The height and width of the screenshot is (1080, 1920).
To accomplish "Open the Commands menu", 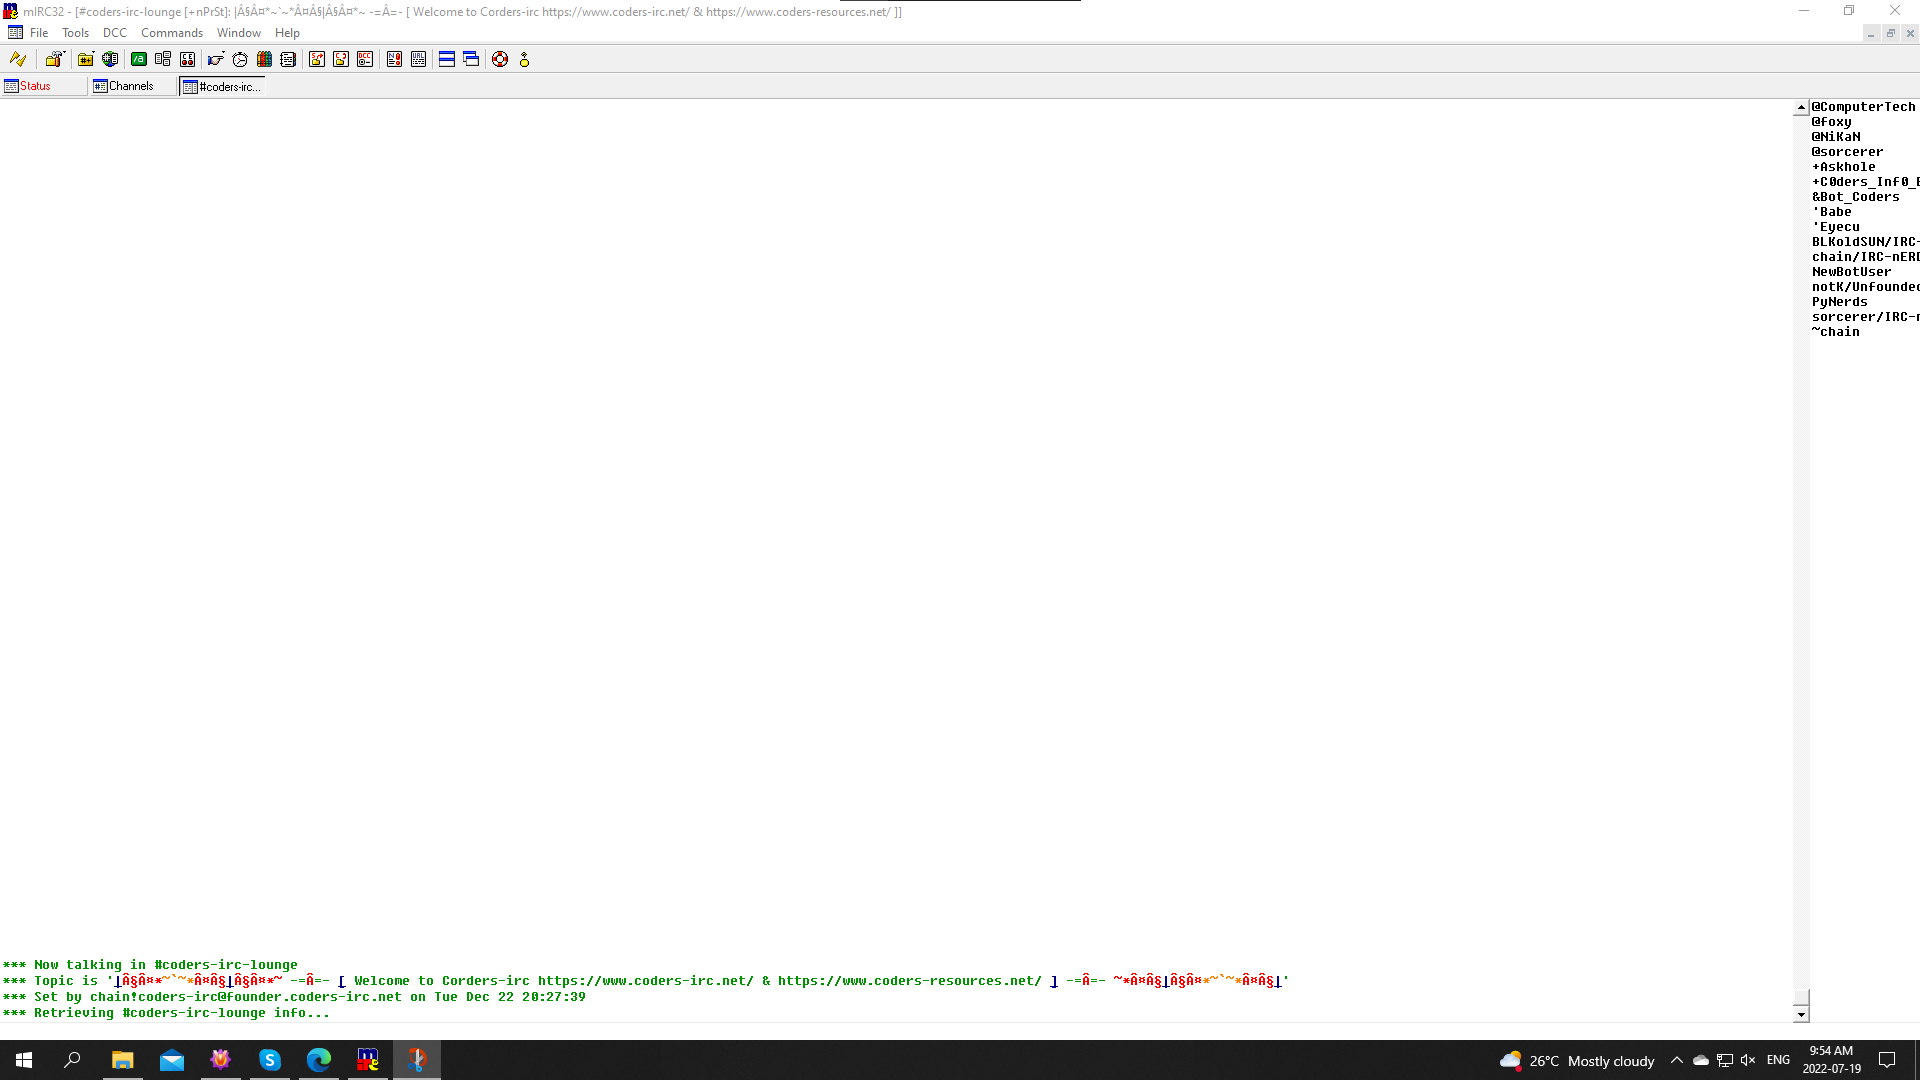I will (171, 33).
